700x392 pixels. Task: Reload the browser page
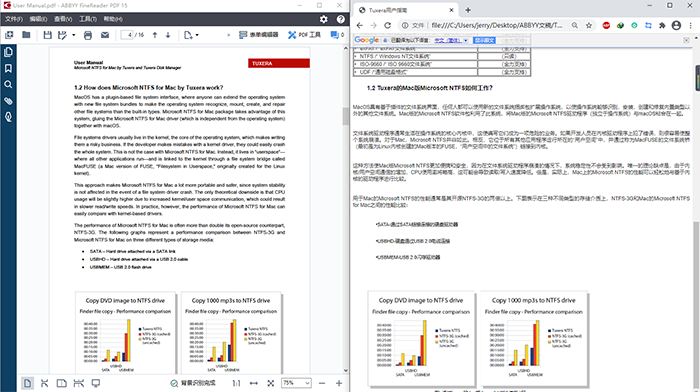pos(388,25)
